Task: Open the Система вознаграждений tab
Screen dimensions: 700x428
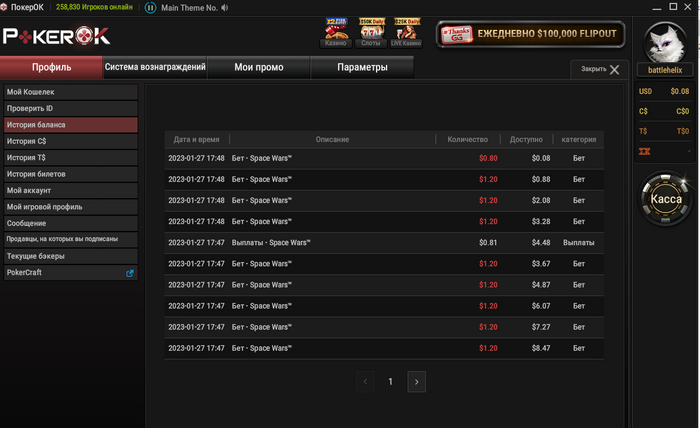Action: click(155, 67)
